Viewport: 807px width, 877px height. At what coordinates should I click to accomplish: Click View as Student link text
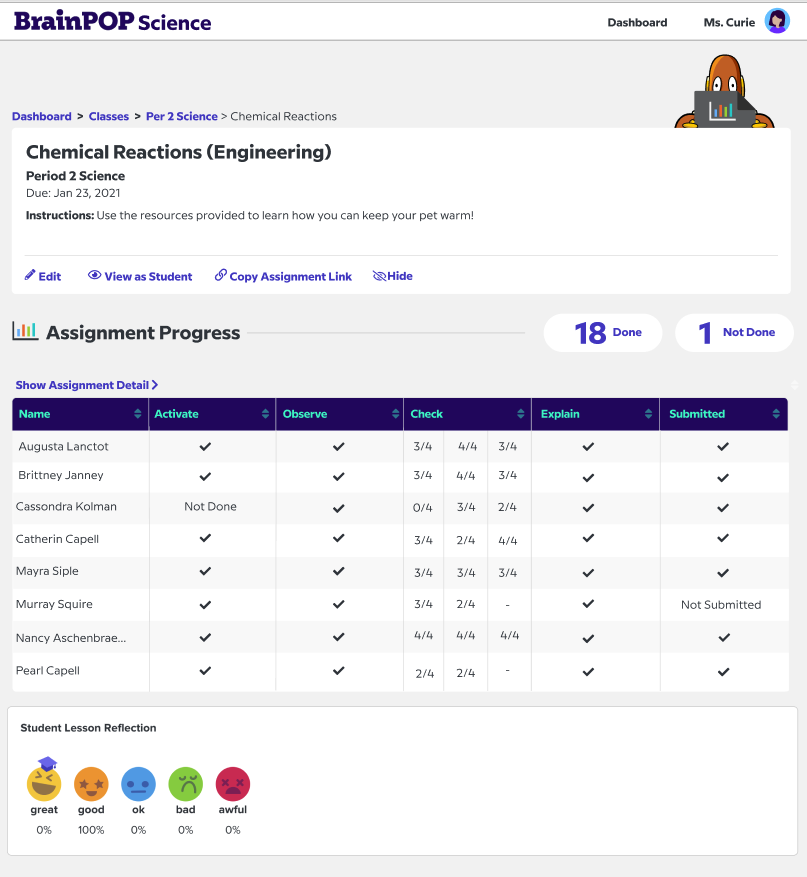click(148, 276)
